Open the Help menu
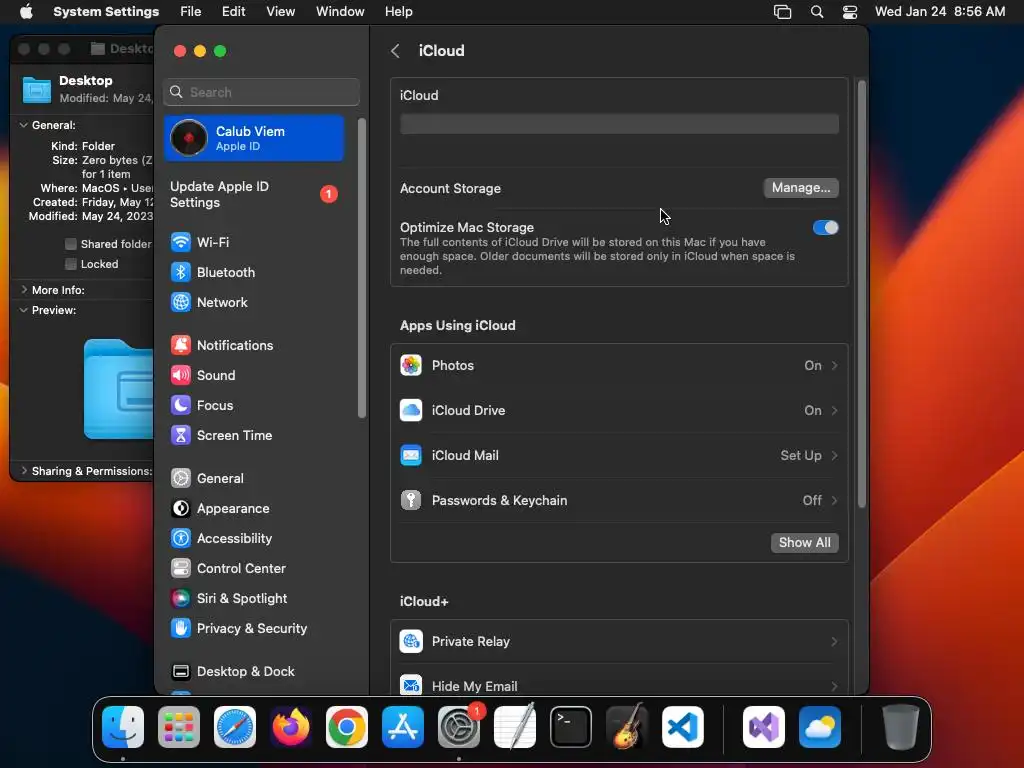This screenshot has height=768, width=1024. tap(398, 12)
